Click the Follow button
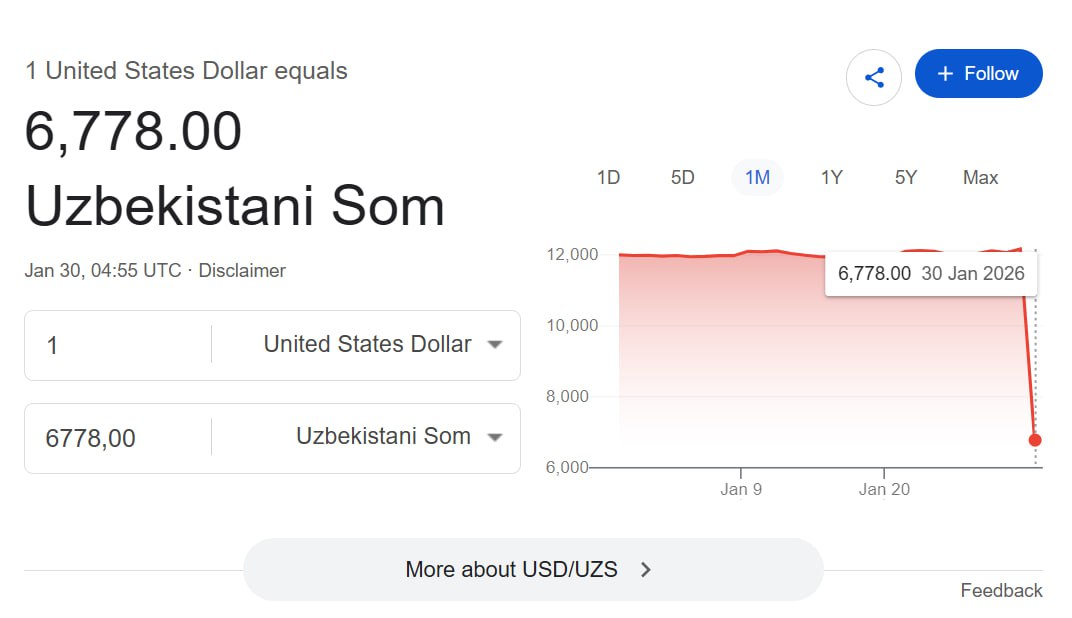Viewport: 1072px width, 618px height. [x=978, y=73]
